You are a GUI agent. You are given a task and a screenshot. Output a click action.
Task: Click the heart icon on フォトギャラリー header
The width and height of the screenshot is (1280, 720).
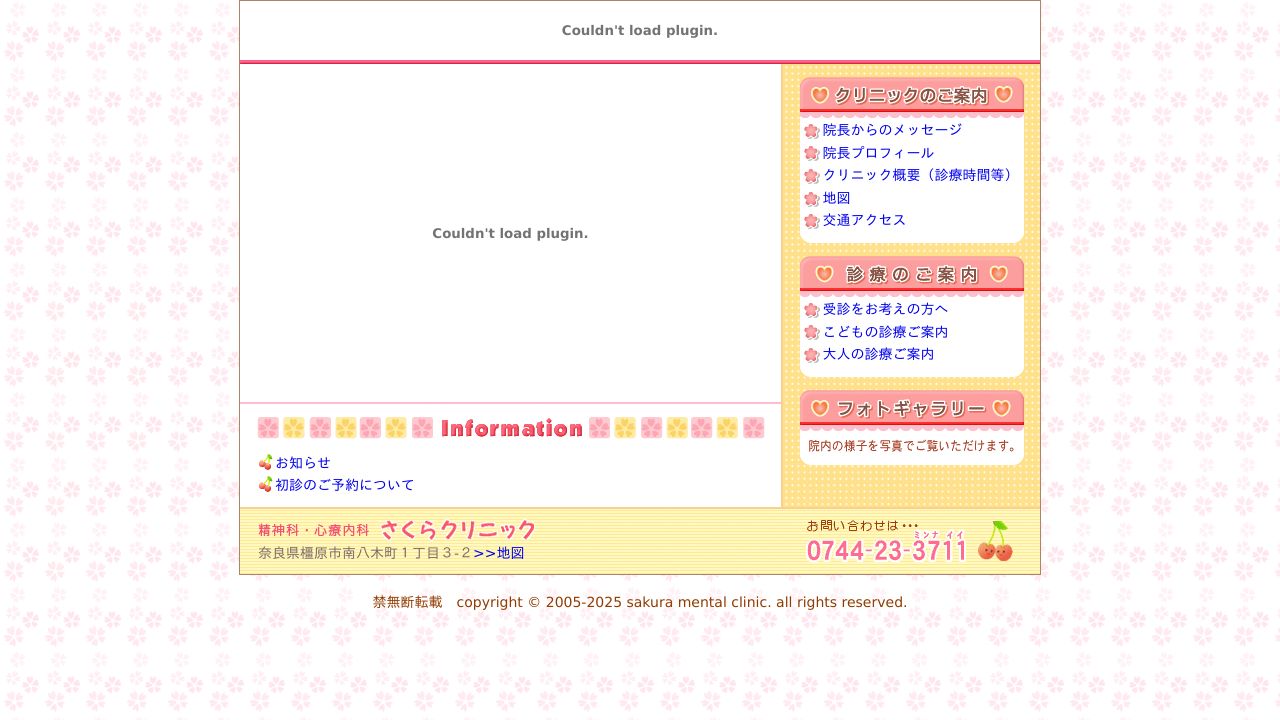click(818, 408)
